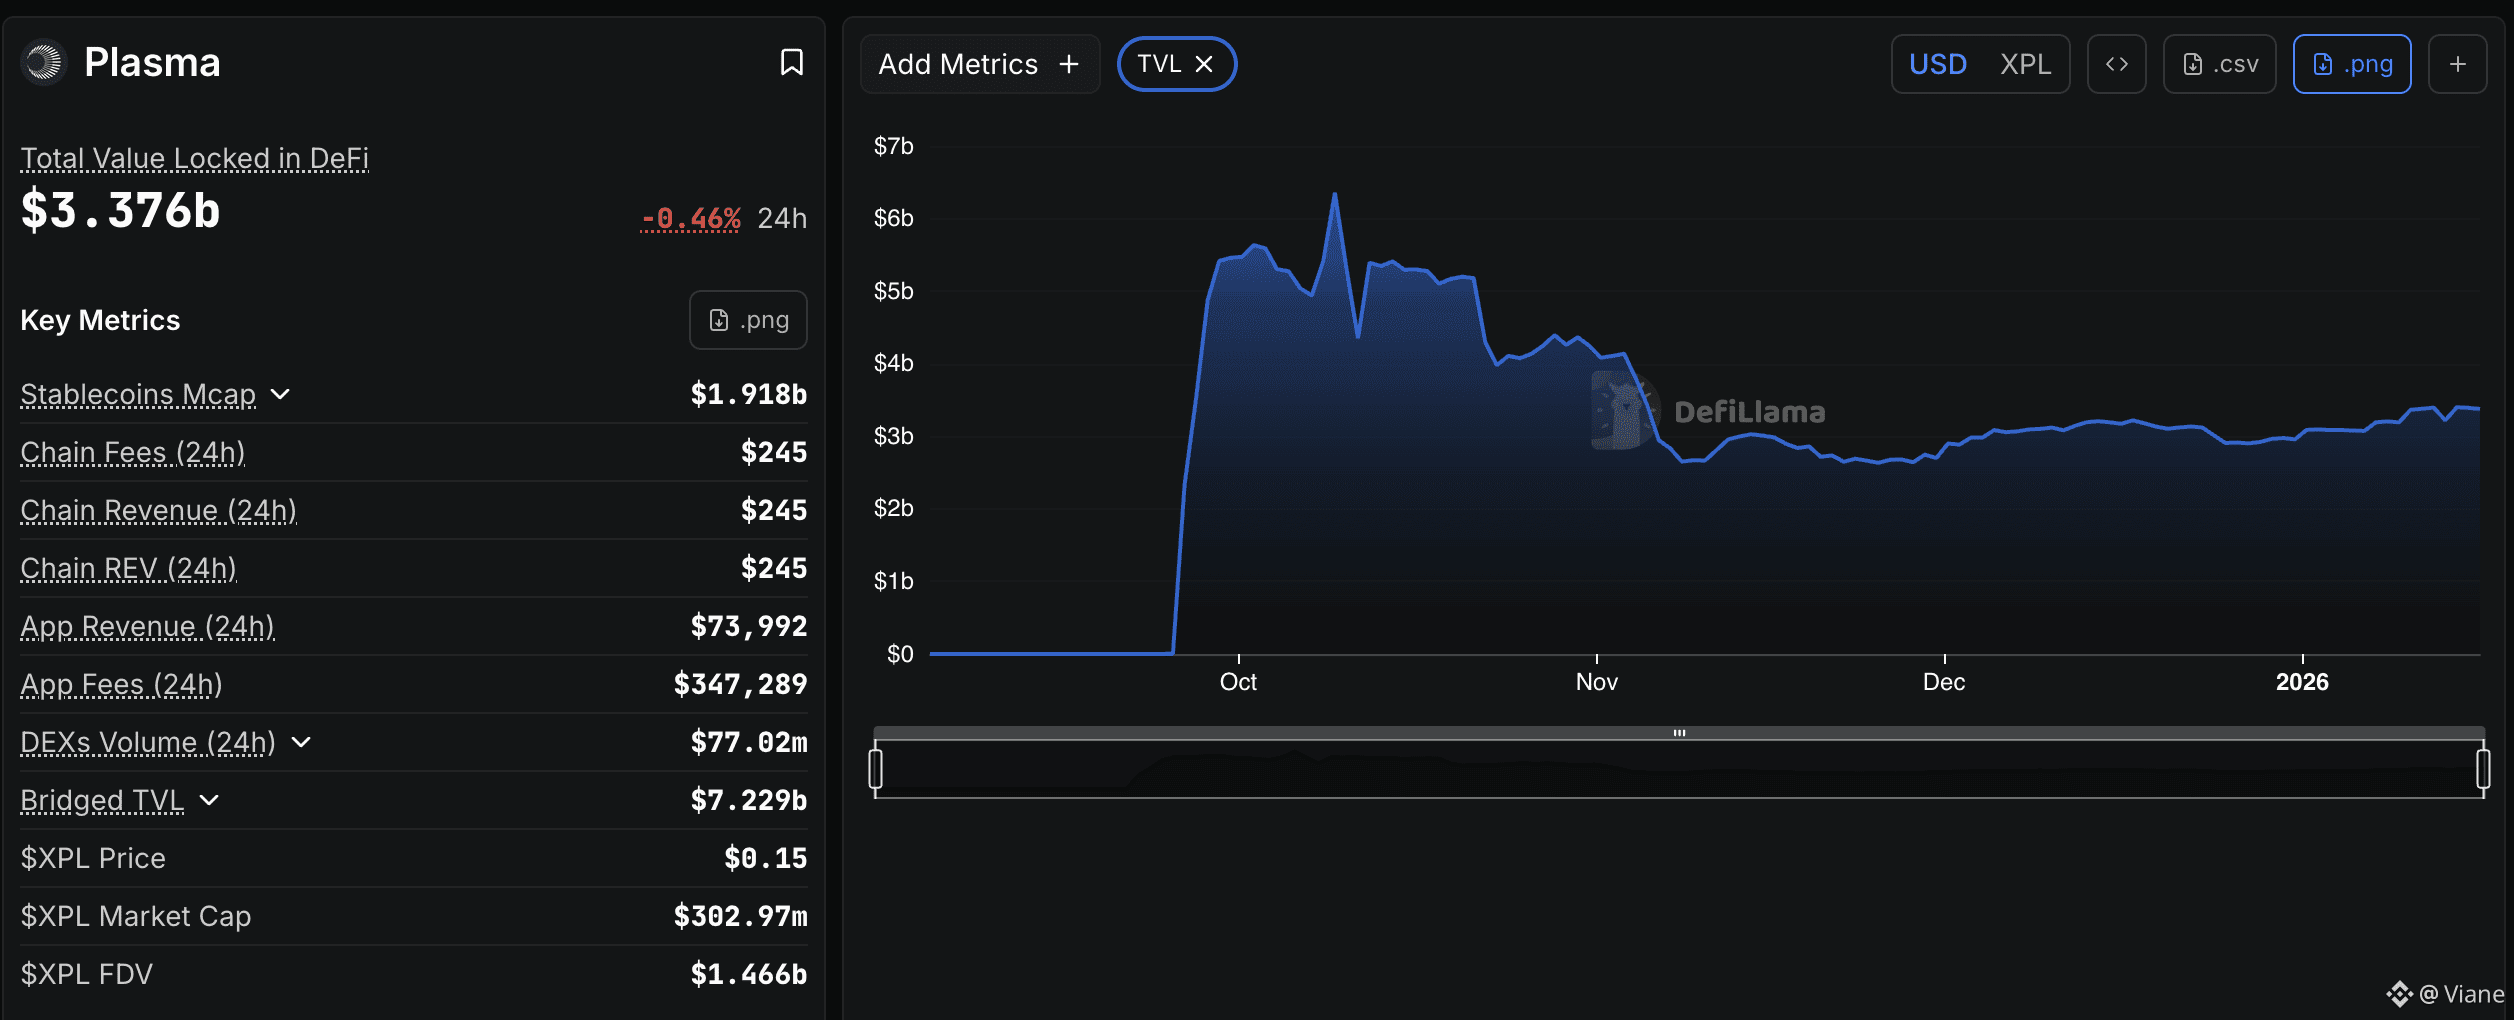
Task: Remove the TVL metric chip
Action: tap(1204, 64)
